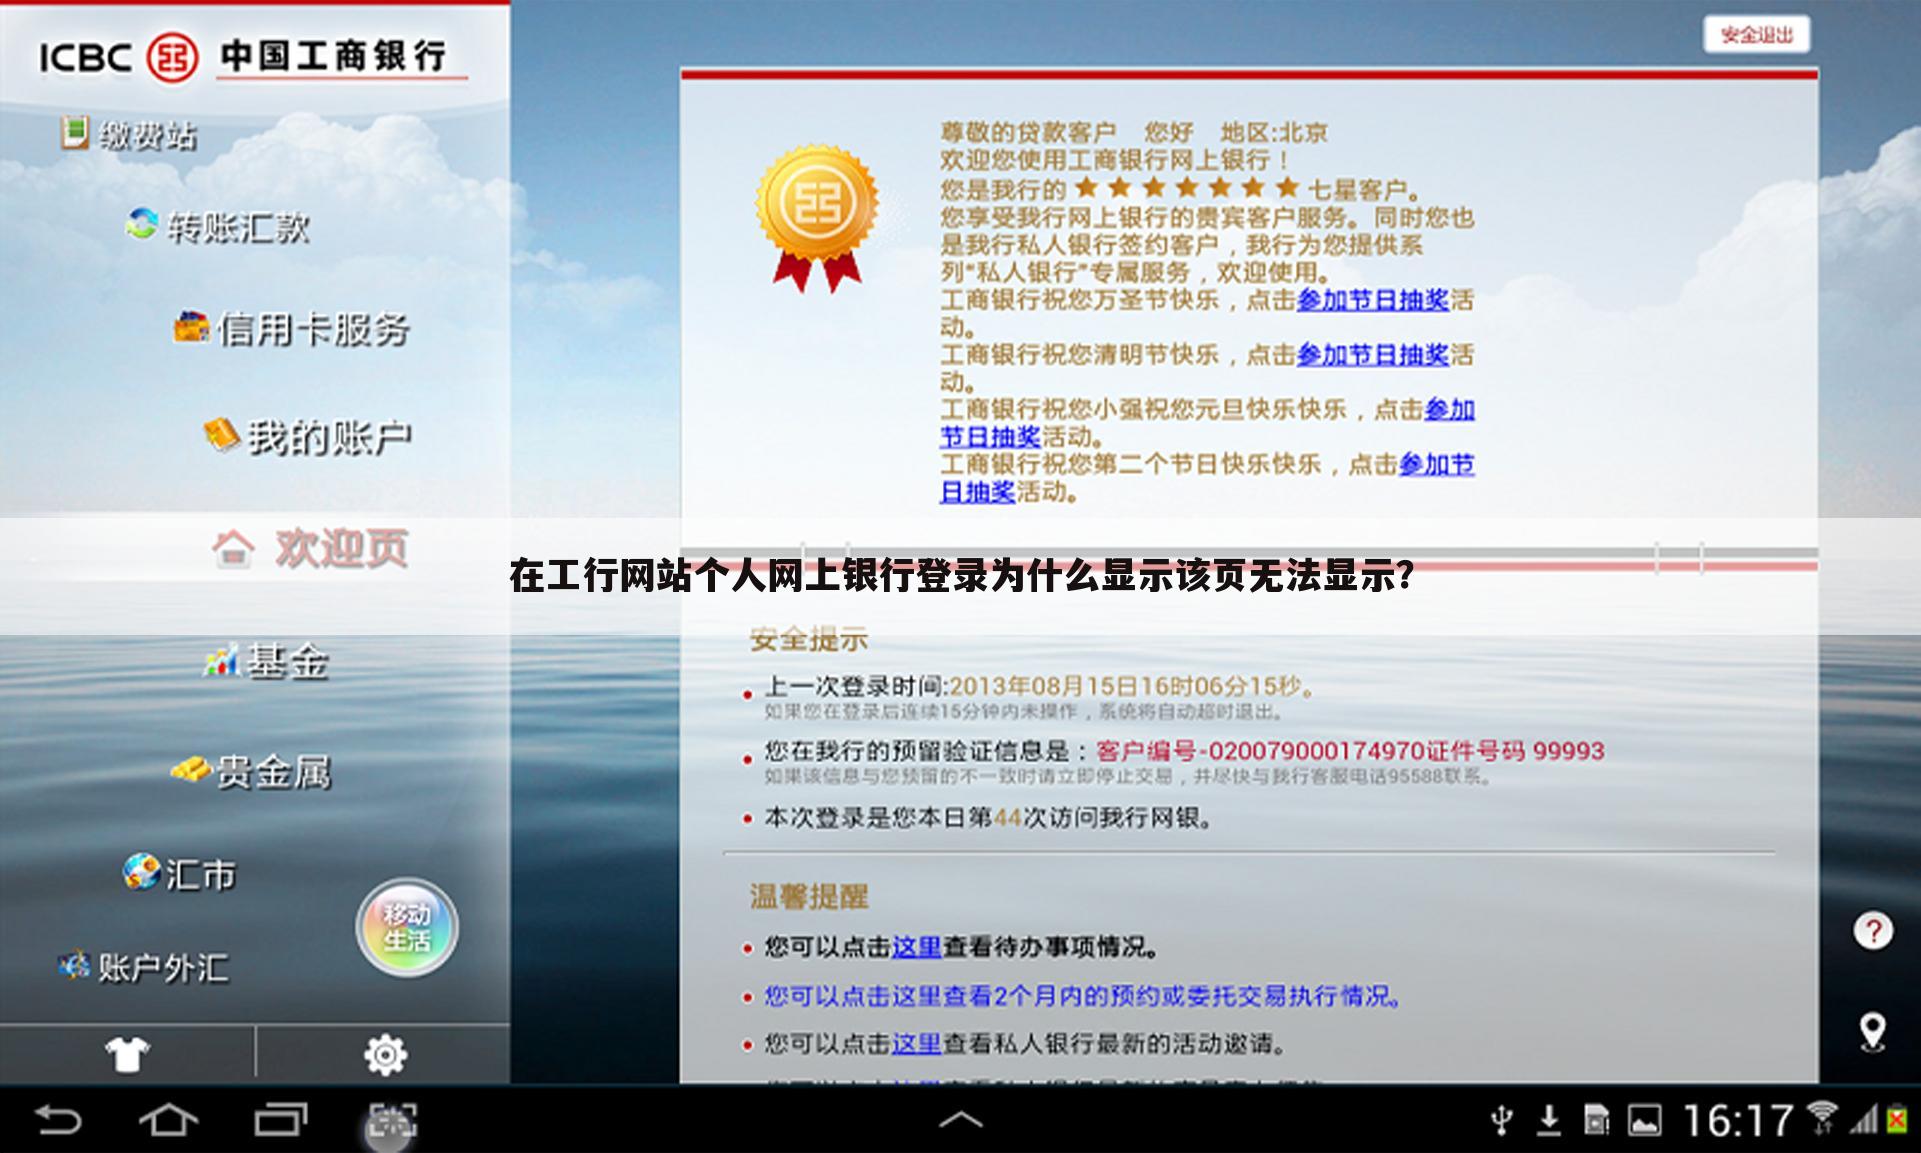Image resolution: width=1921 pixels, height=1153 pixels.
Task: Open the 缴费站 payment station menu
Action: (128, 134)
